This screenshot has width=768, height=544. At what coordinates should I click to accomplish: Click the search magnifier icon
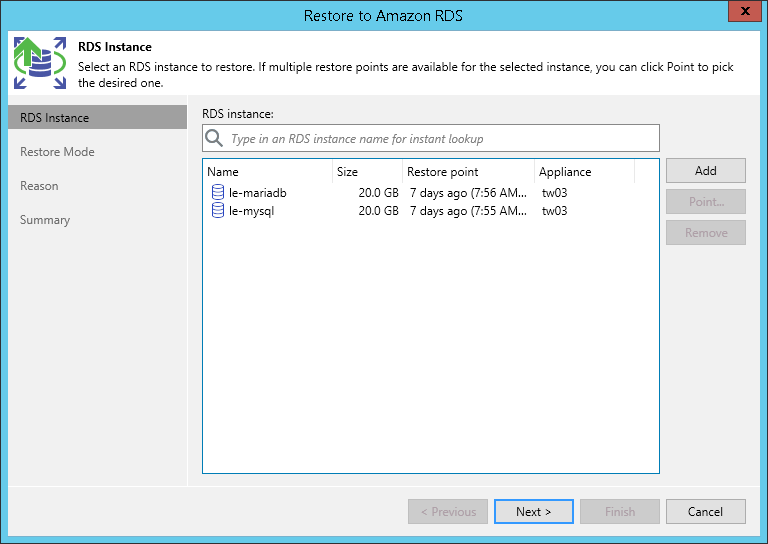[214, 138]
